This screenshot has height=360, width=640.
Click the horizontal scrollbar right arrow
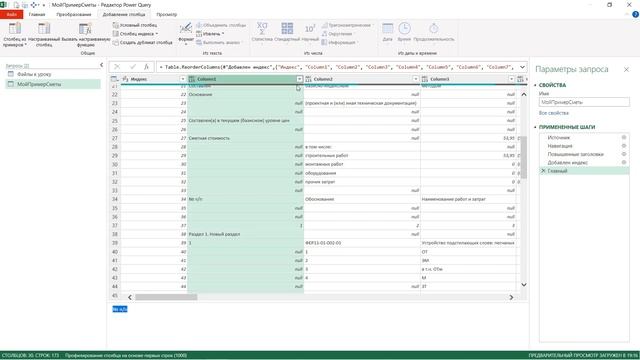click(511, 297)
